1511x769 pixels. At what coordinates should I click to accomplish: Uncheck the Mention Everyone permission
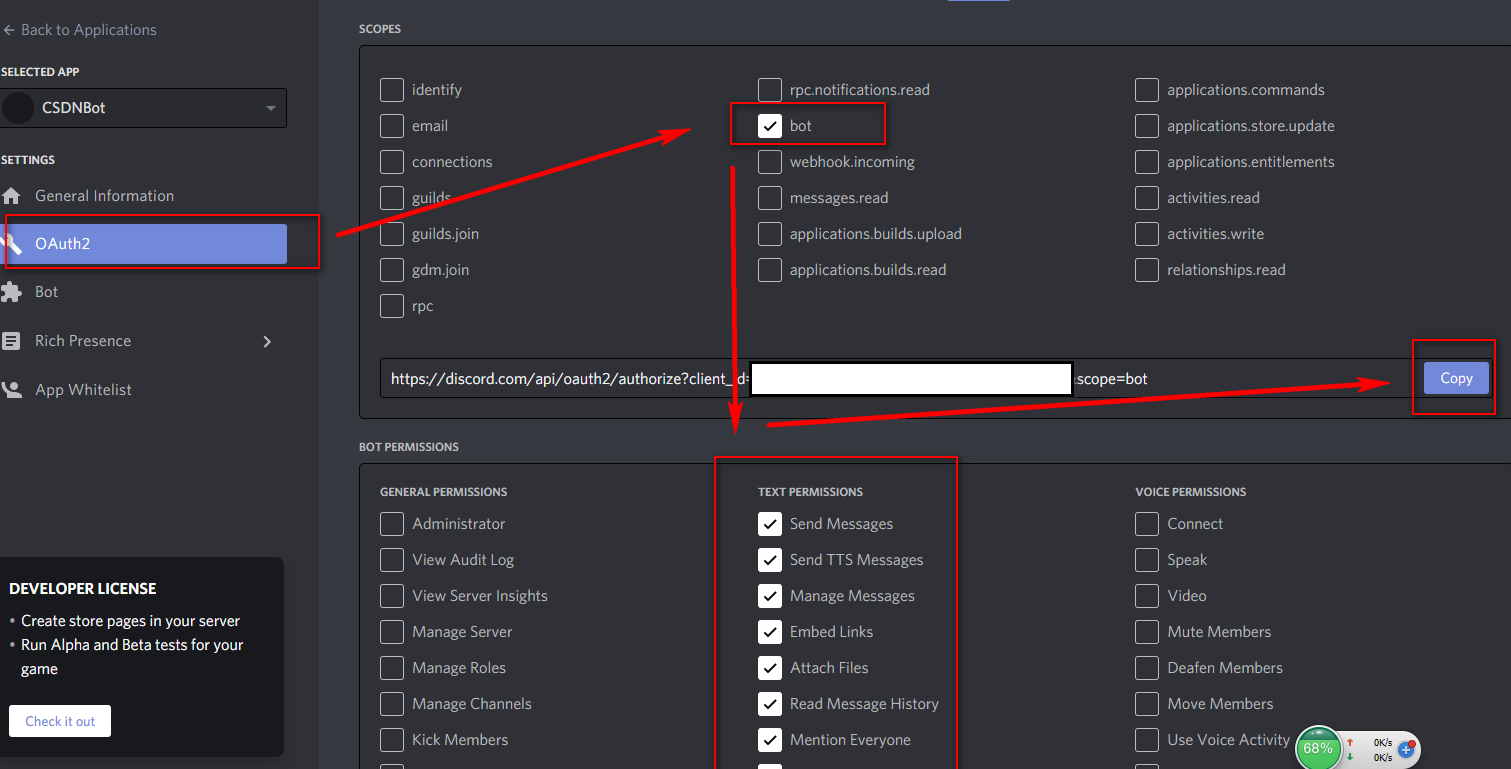pos(770,740)
